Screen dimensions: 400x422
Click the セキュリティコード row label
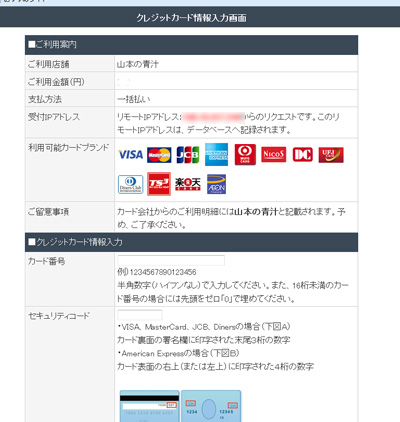[x=59, y=316]
